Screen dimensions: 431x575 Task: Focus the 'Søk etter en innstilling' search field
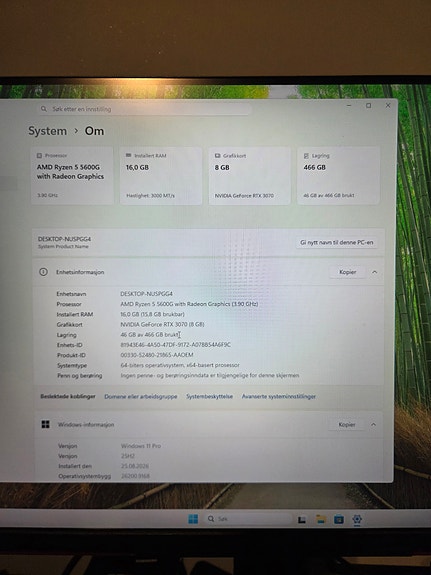144,109
